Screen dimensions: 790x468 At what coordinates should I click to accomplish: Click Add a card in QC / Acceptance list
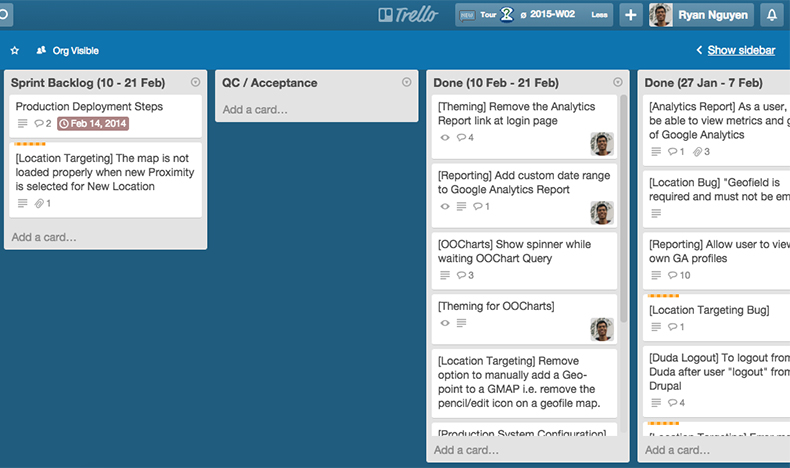pos(255,109)
